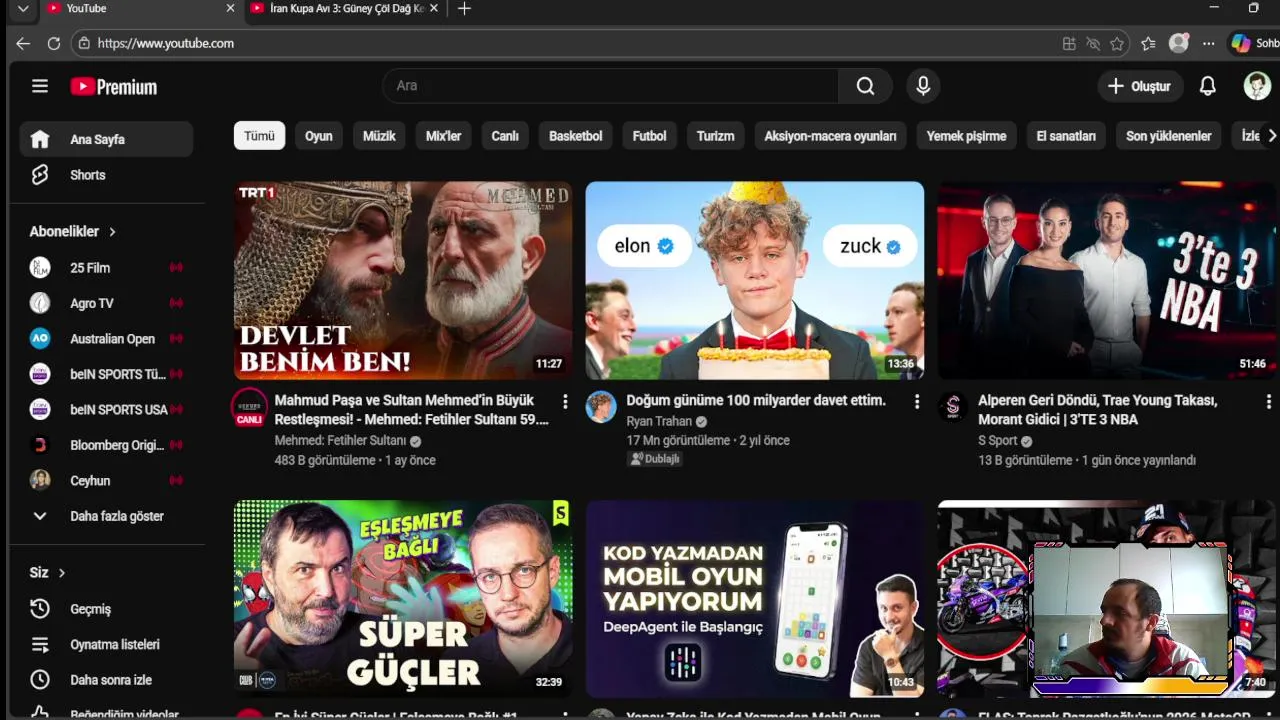Viewport: 1280px width, 720px height.
Task: Open Daha sonra izle list
Action: click(x=106, y=680)
